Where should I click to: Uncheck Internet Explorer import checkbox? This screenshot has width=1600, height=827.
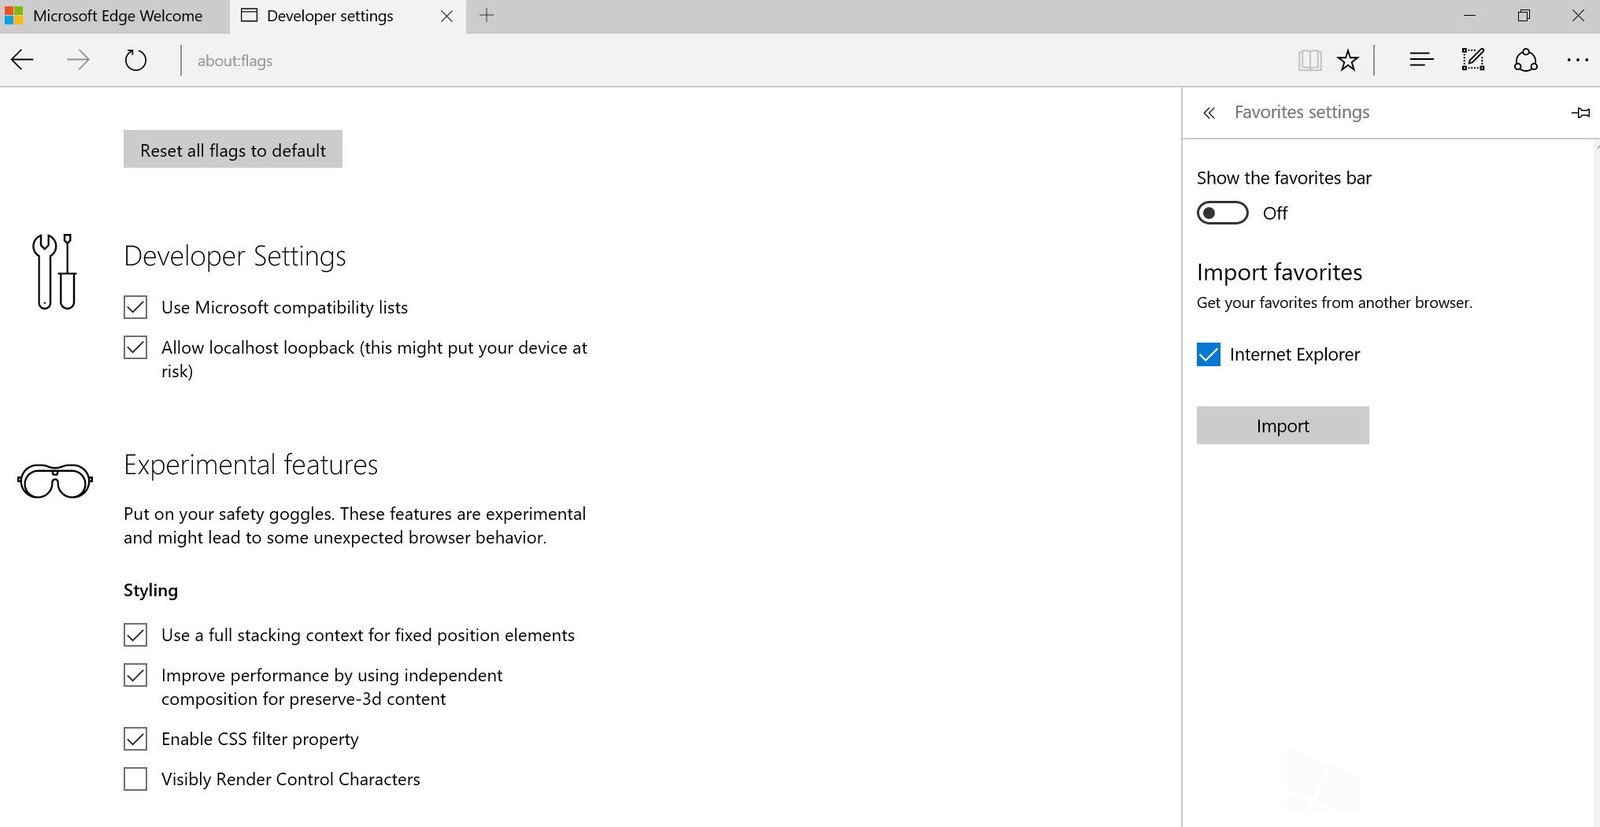(x=1208, y=354)
